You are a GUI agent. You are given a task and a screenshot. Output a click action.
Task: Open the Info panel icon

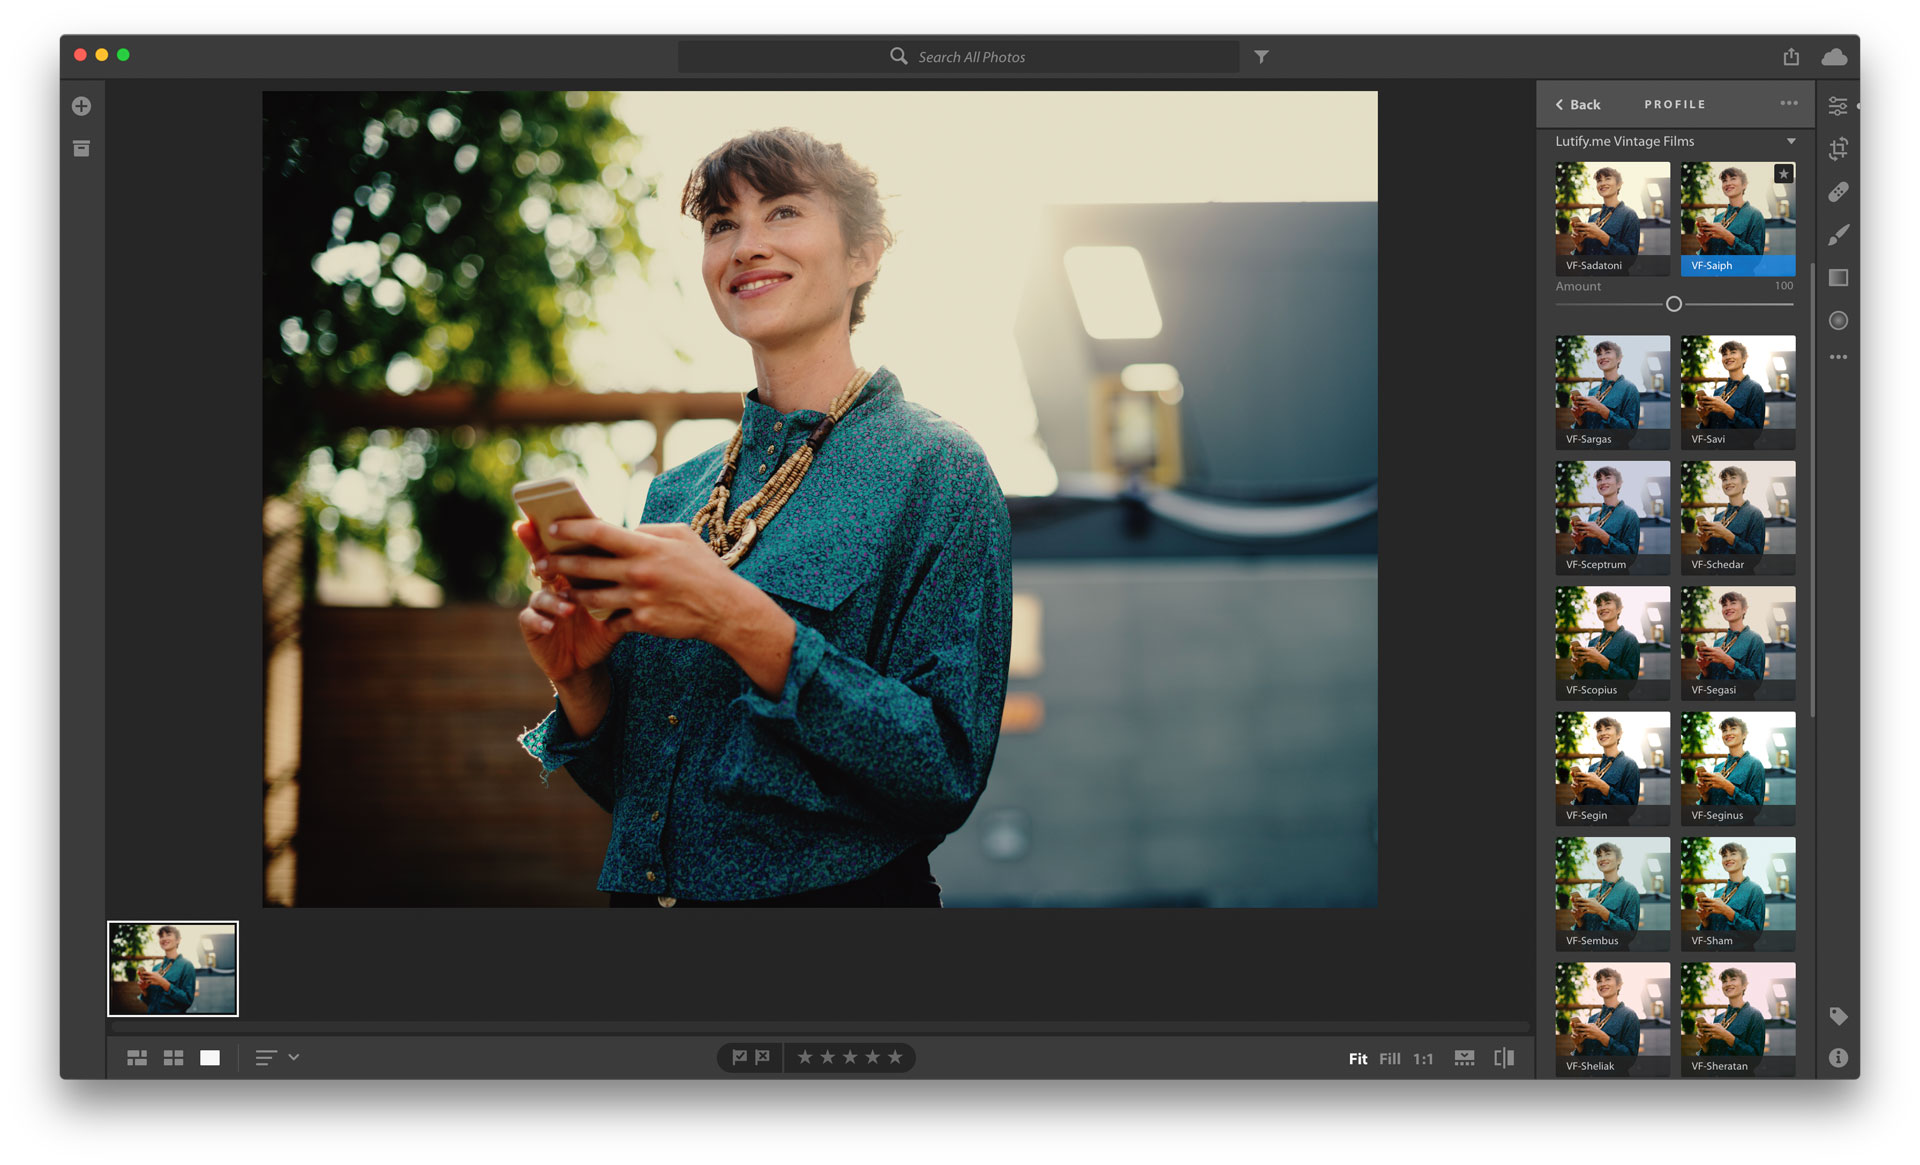(1838, 1058)
